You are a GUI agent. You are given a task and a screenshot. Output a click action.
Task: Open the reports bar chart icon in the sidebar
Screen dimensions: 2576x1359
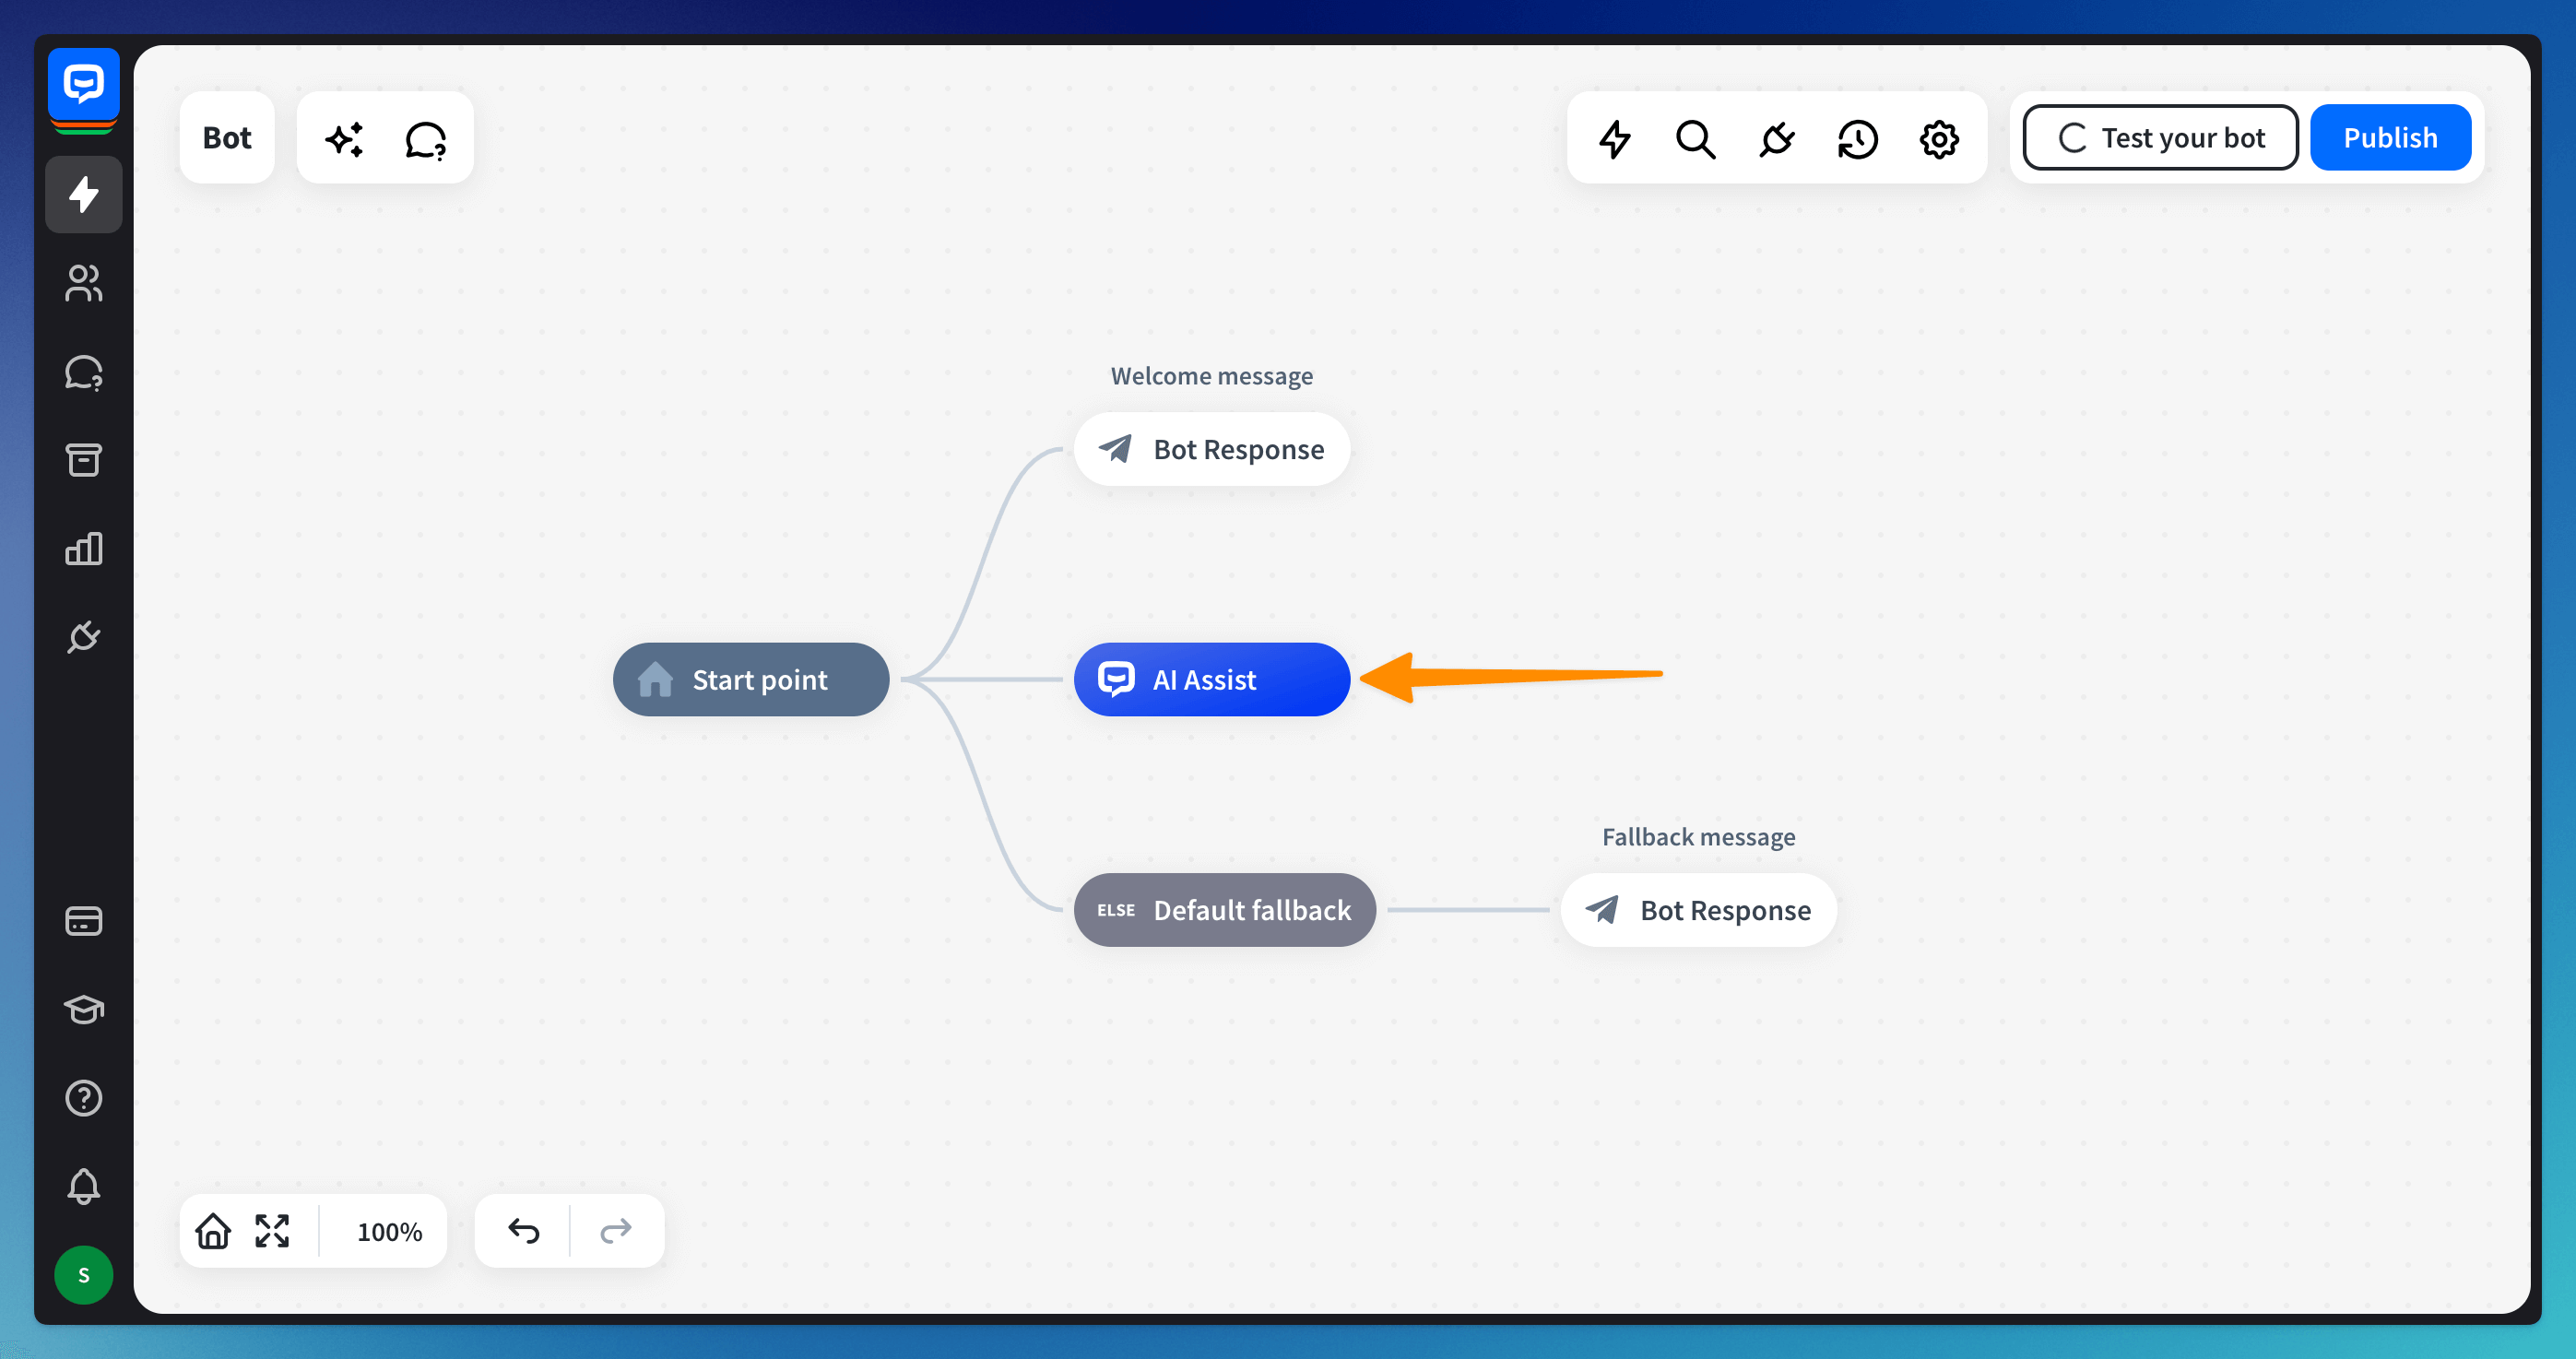[x=83, y=548]
